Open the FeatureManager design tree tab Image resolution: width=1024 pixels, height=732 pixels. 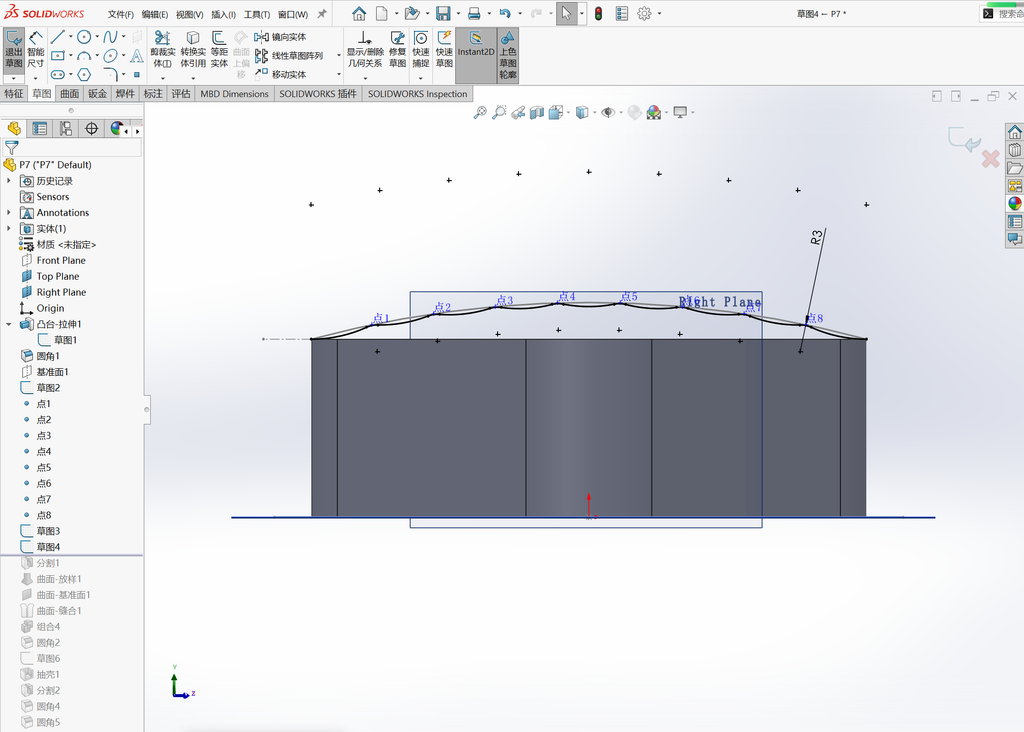[x=14, y=129]
